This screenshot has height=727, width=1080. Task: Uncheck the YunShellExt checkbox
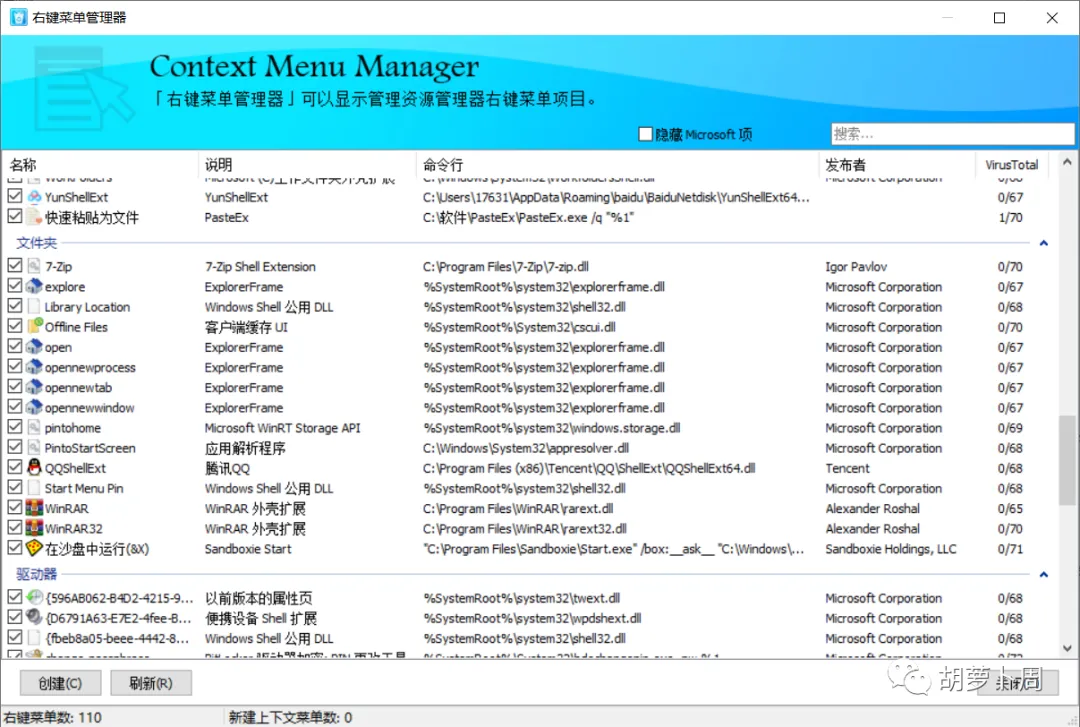tap(14, 196)
